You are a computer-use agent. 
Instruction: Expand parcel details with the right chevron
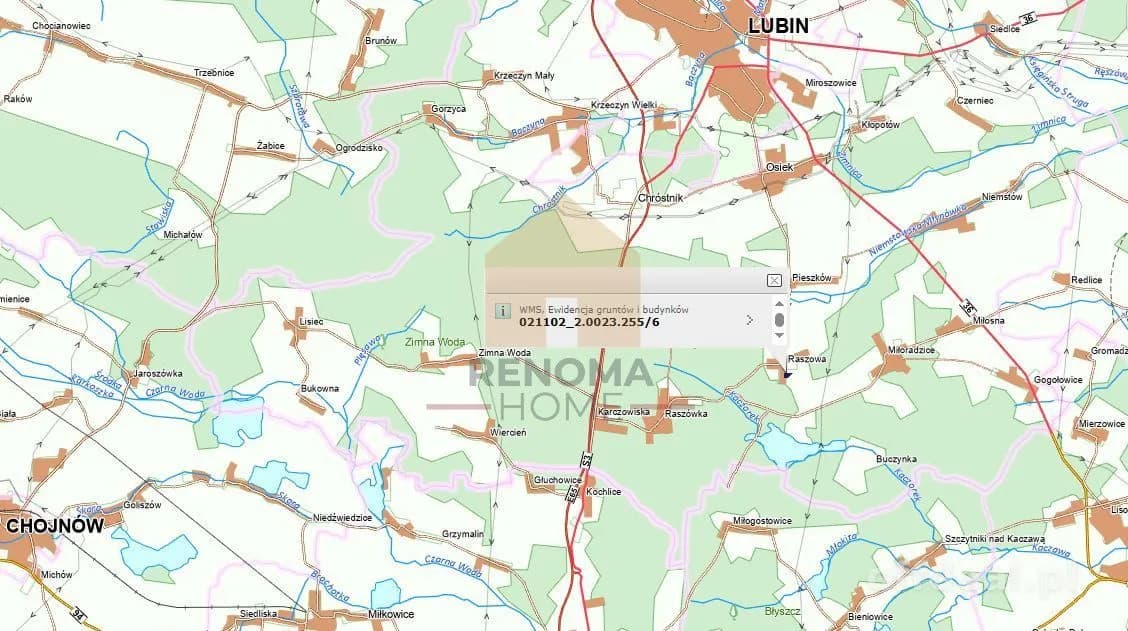click(x=750, y=319)
